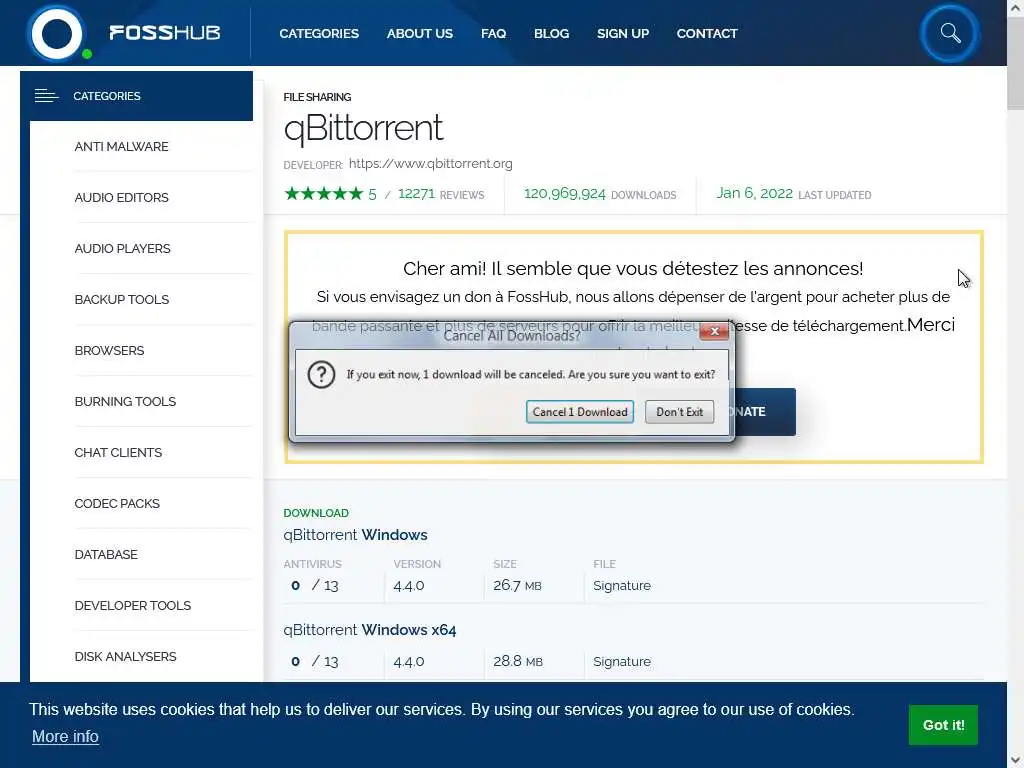The width and height of the screenshot is (1024, 768).
Task: Select DATABASE category
Action: click(106, 554)
